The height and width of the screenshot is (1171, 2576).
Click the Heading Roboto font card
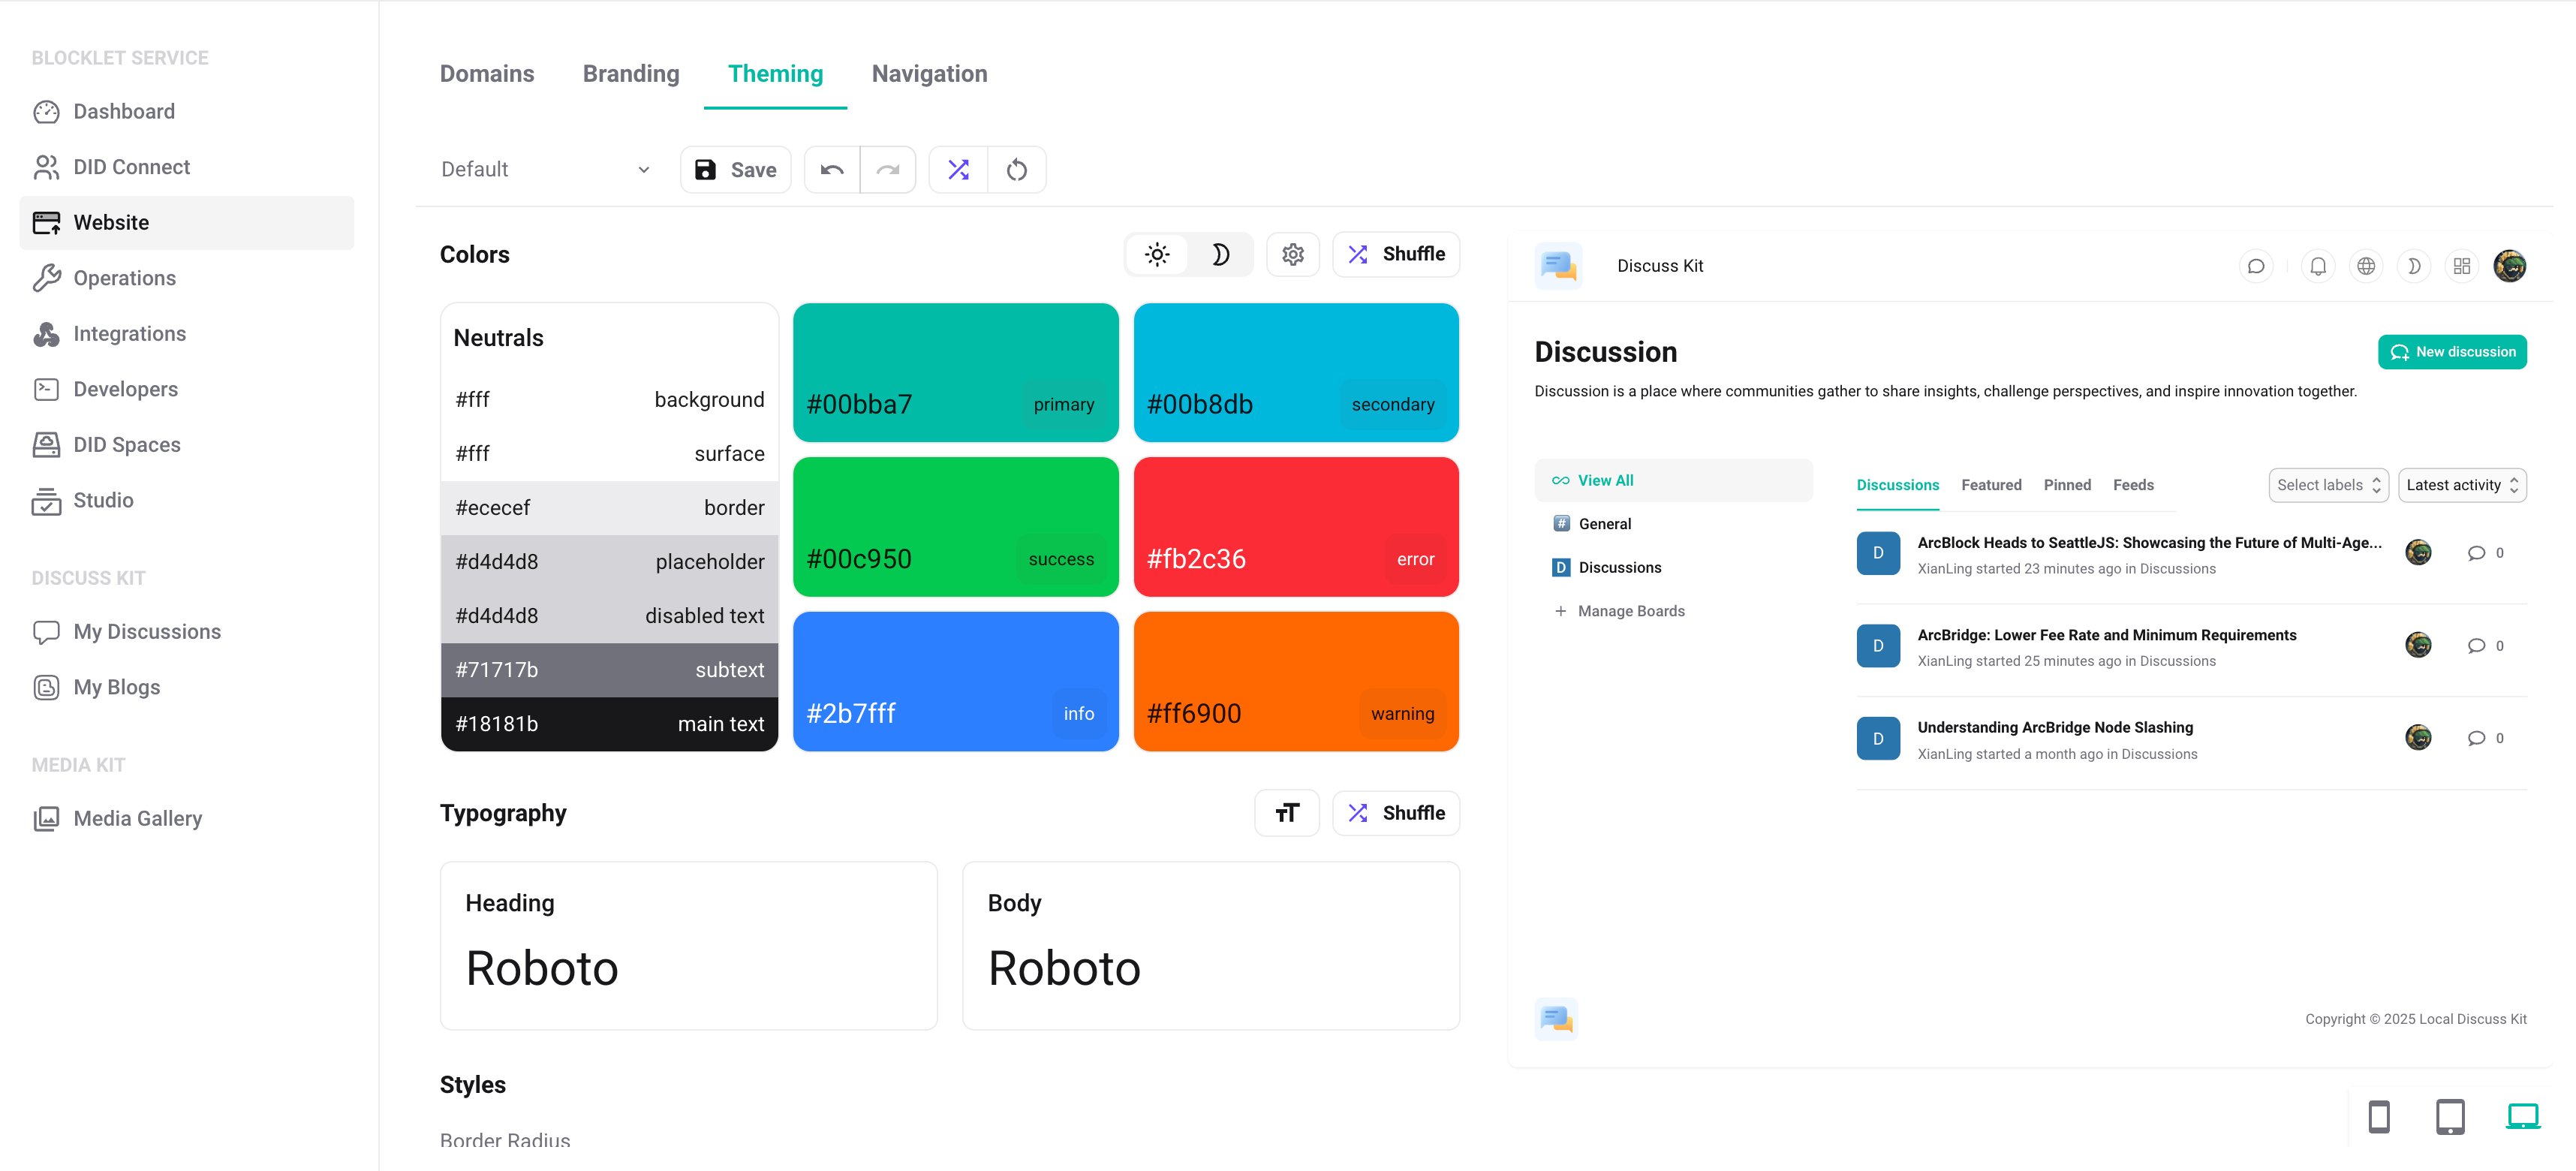(688, 945)
